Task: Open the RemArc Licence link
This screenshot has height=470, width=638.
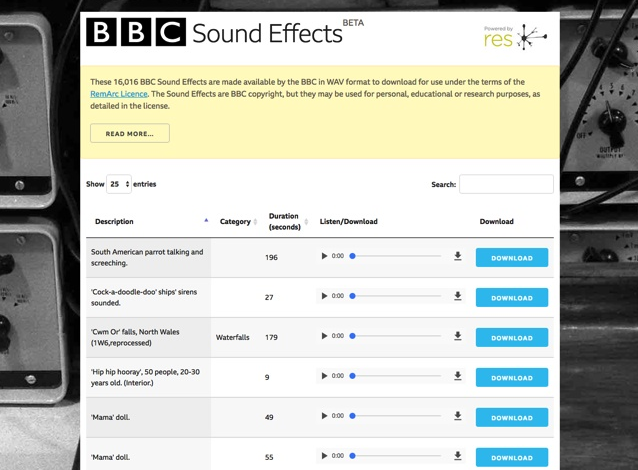Action: pos(118,94)
